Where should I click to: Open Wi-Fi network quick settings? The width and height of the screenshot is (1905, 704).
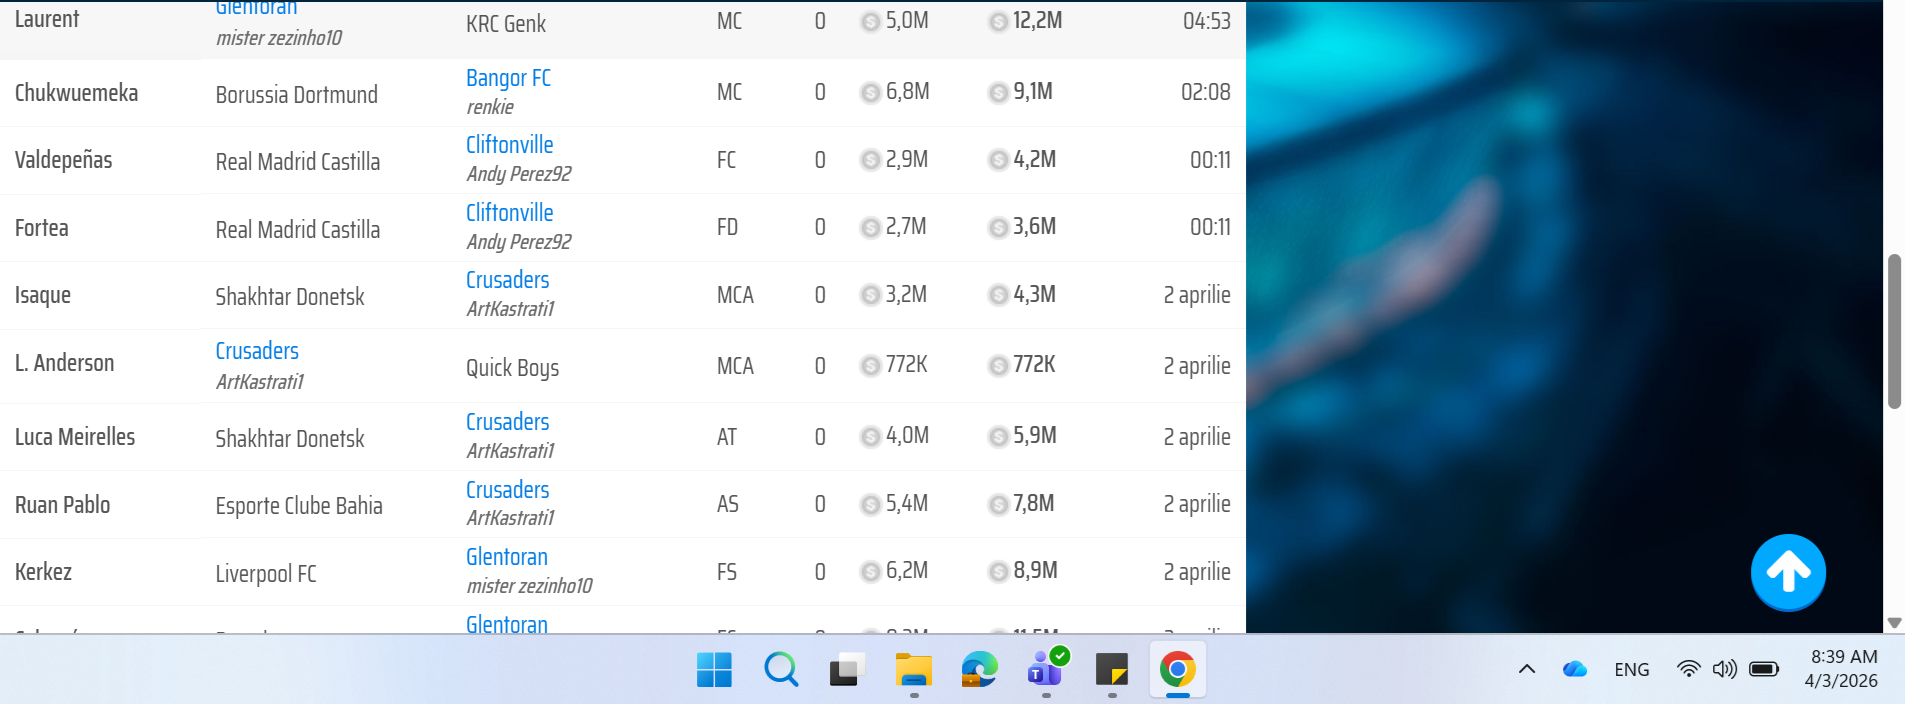tap(1688, 670)
